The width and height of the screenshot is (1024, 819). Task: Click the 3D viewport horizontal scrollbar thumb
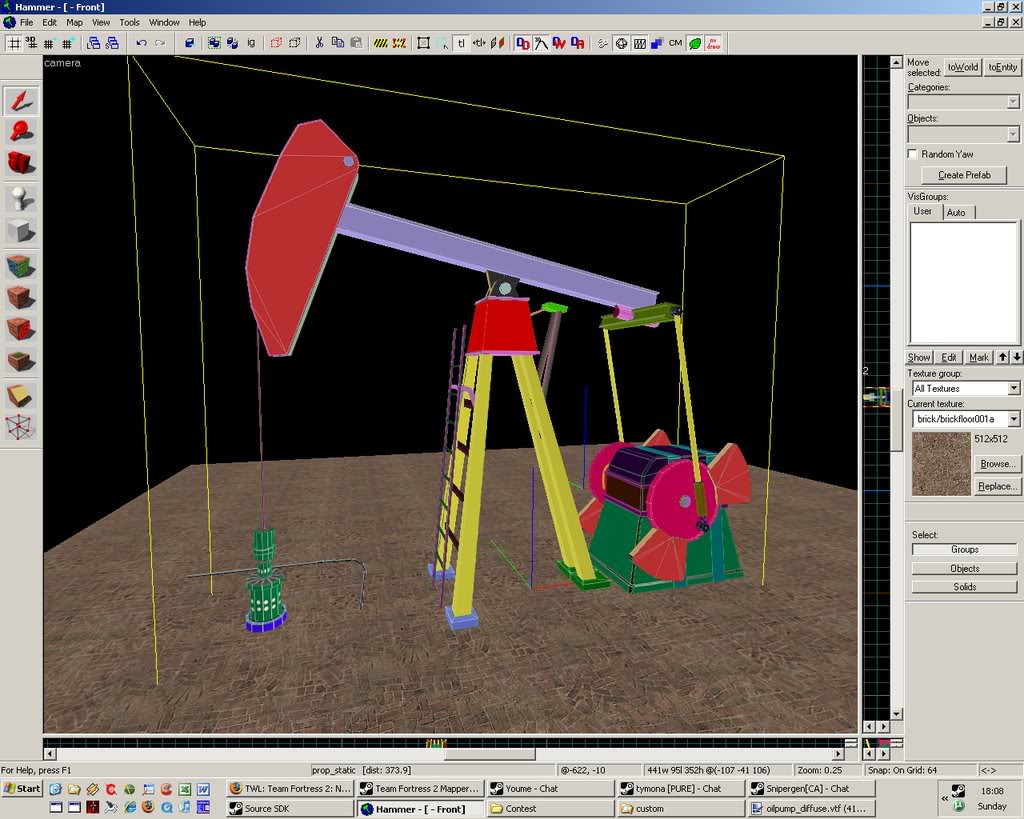(x=489, y=754)
